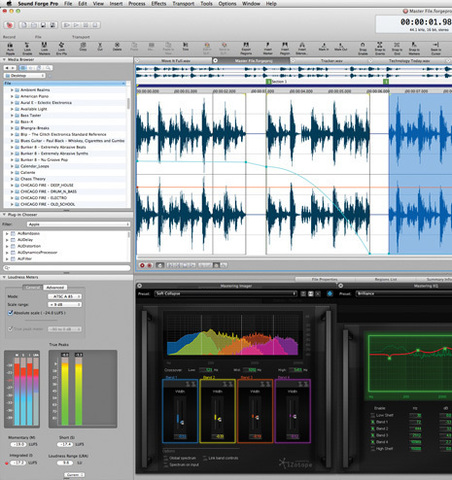Viewport: 452px width, 480px height.
Task: Toggle Global spectrum option in Mastering Imager
Action: click(x=166, y=458)
